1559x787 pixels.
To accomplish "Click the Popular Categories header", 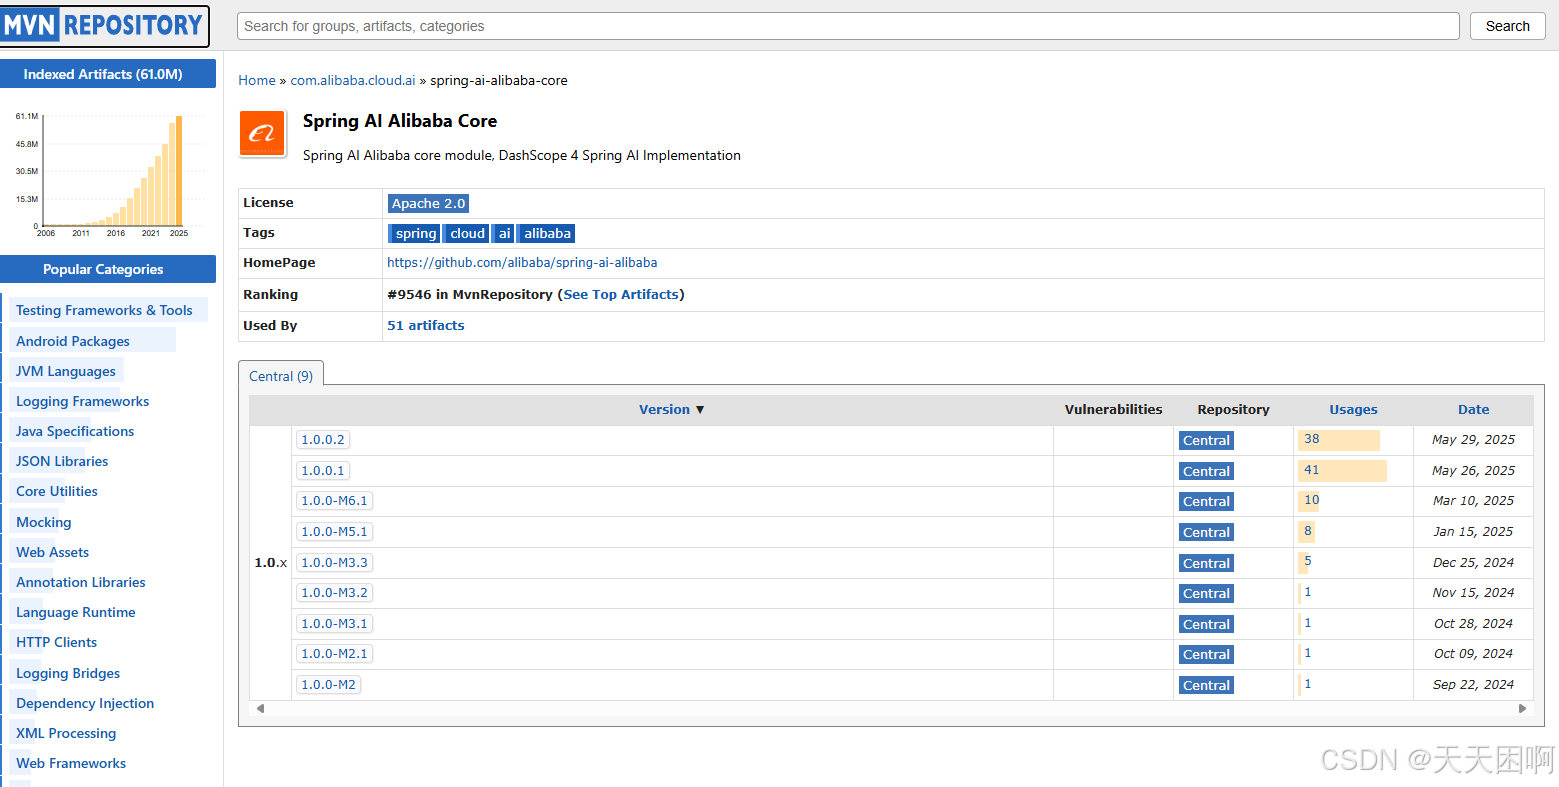I will point(108,269).
